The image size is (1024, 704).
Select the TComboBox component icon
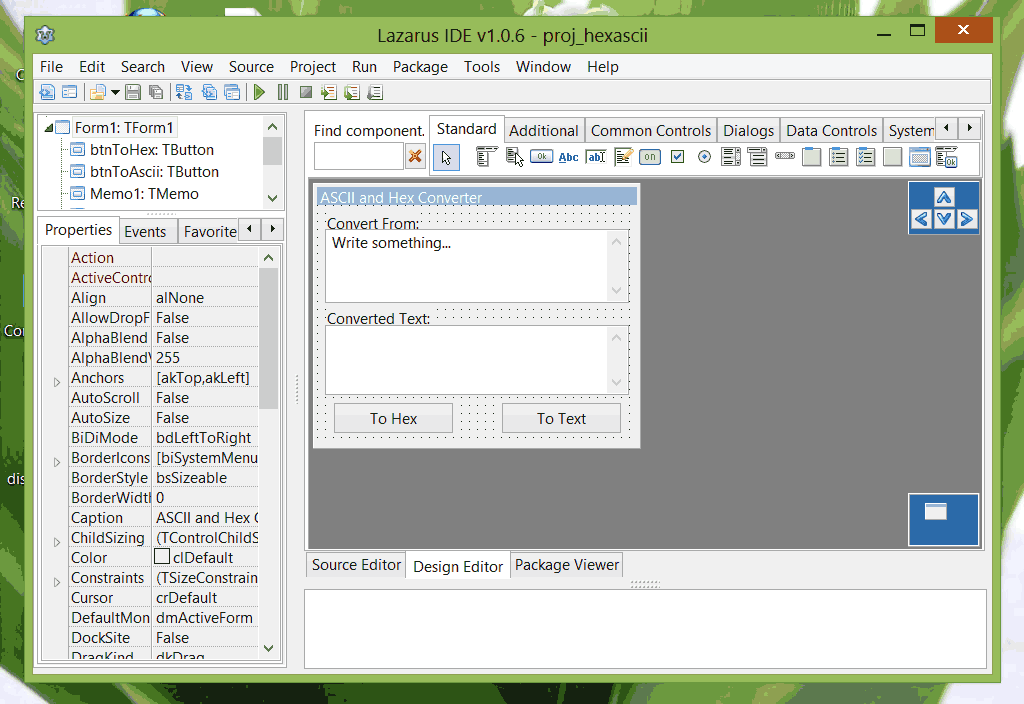point(758,157)
